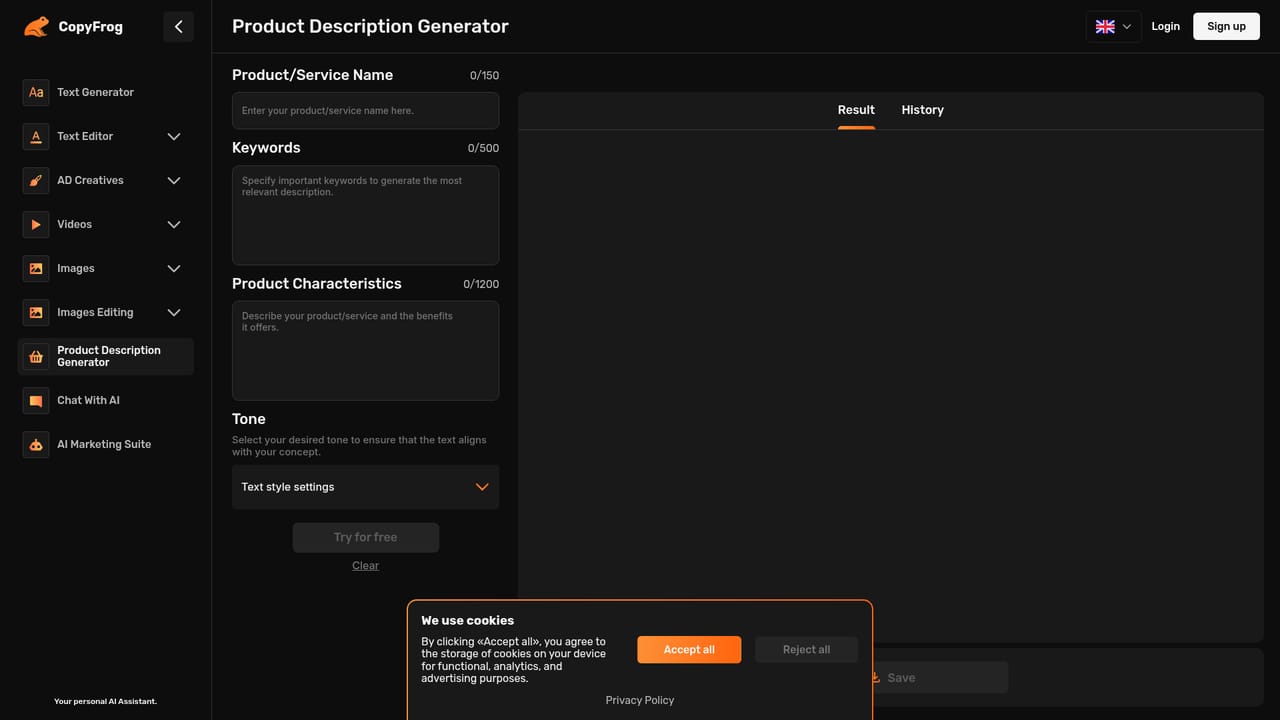1280x720 pixels.
Task: Collapse the sidebar with back arrow
Action: [x=178, y=27]
